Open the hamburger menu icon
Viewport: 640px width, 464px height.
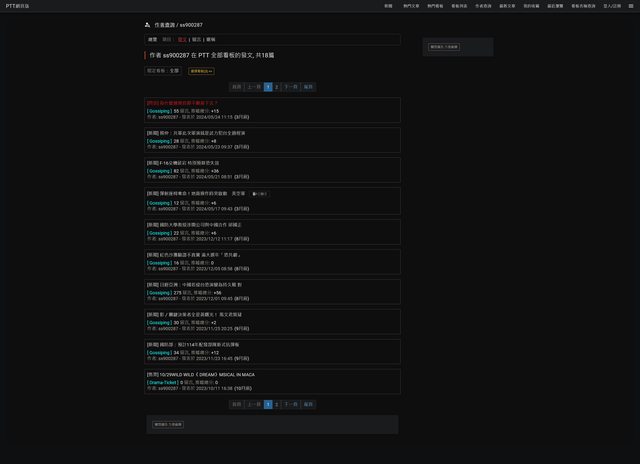point(630,5)
